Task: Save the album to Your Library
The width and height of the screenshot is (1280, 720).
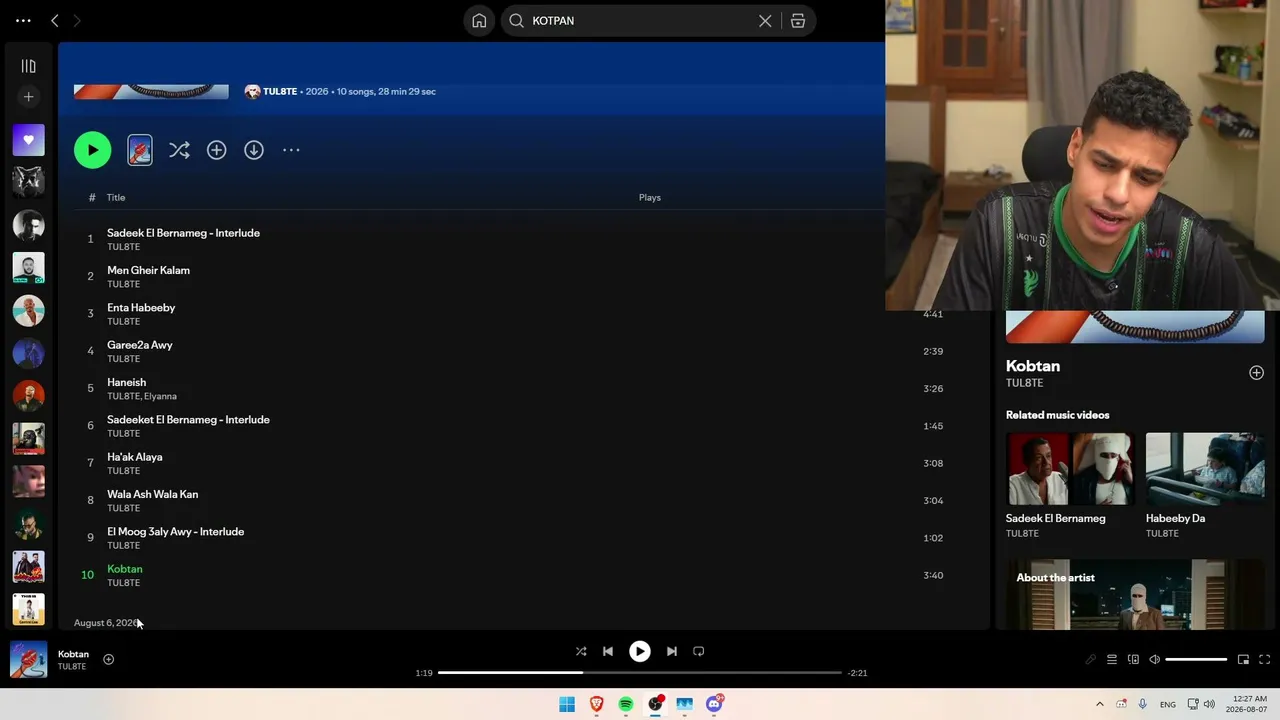Action: 216,150
